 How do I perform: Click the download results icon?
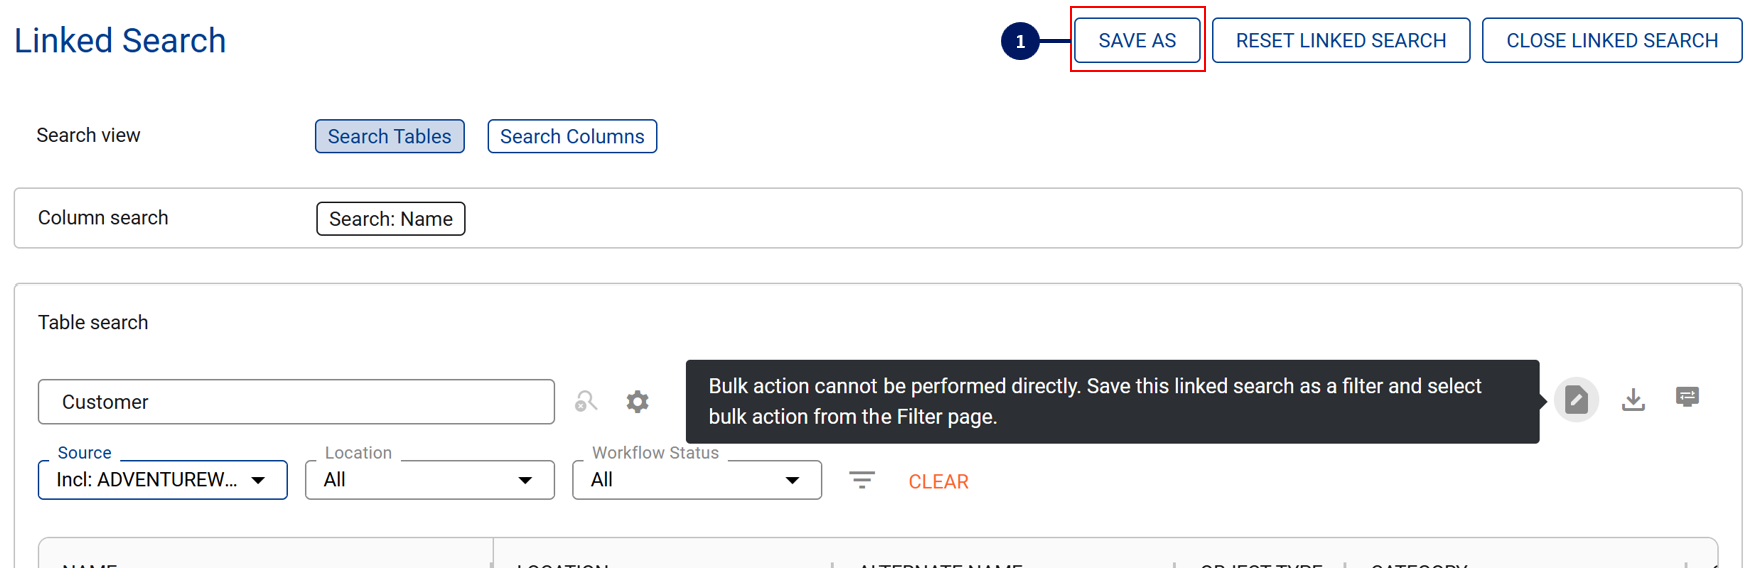point(1633,400)
